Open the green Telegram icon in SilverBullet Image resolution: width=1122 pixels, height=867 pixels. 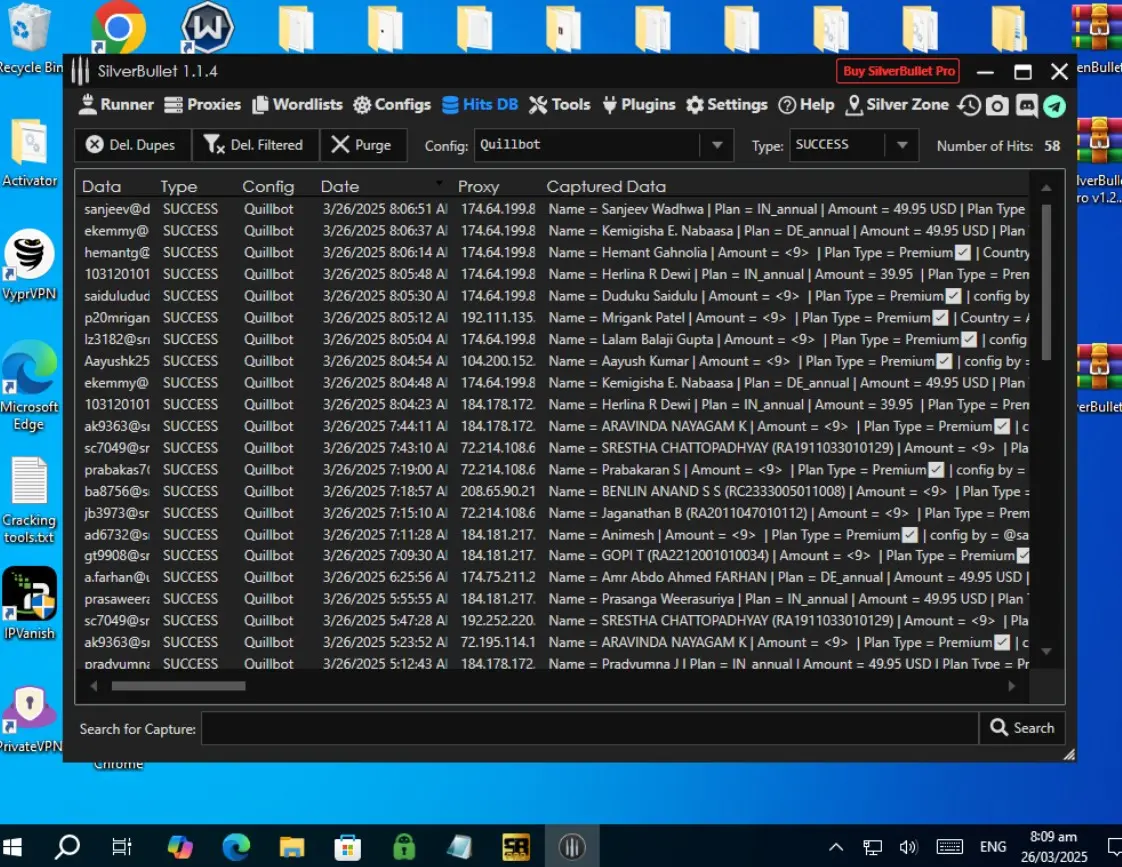[x=1054, y=106]
